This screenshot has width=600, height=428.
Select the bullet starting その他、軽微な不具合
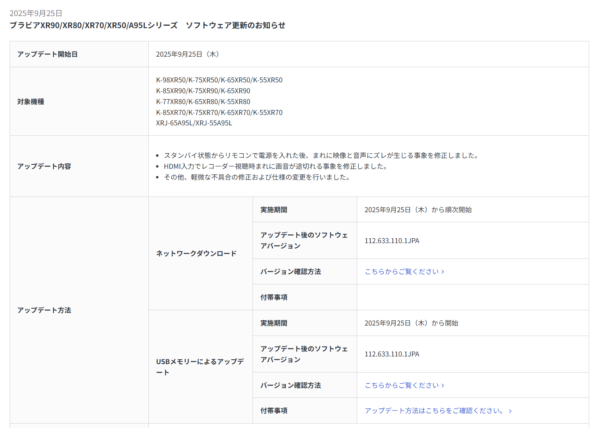[x=257, y=177]
